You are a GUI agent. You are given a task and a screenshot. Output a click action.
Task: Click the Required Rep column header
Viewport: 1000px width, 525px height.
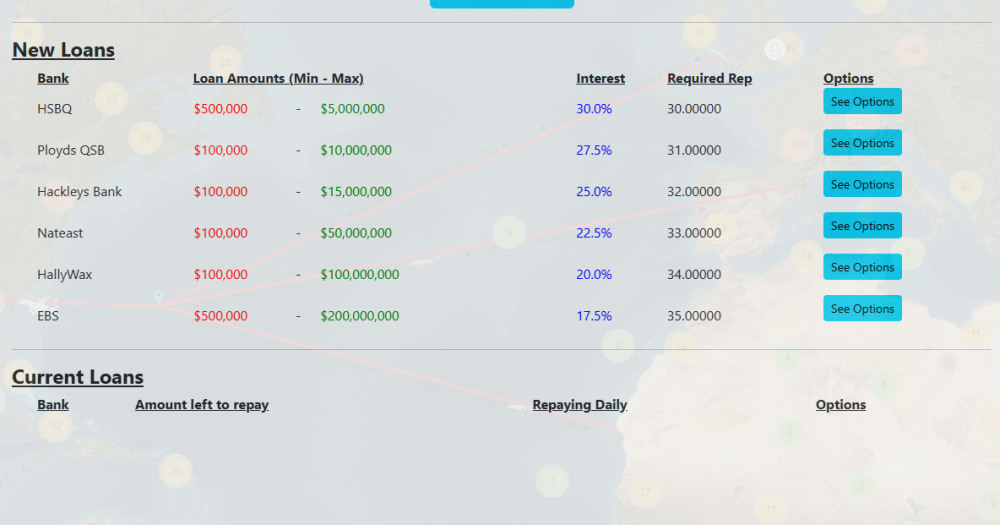pos(709,78)
